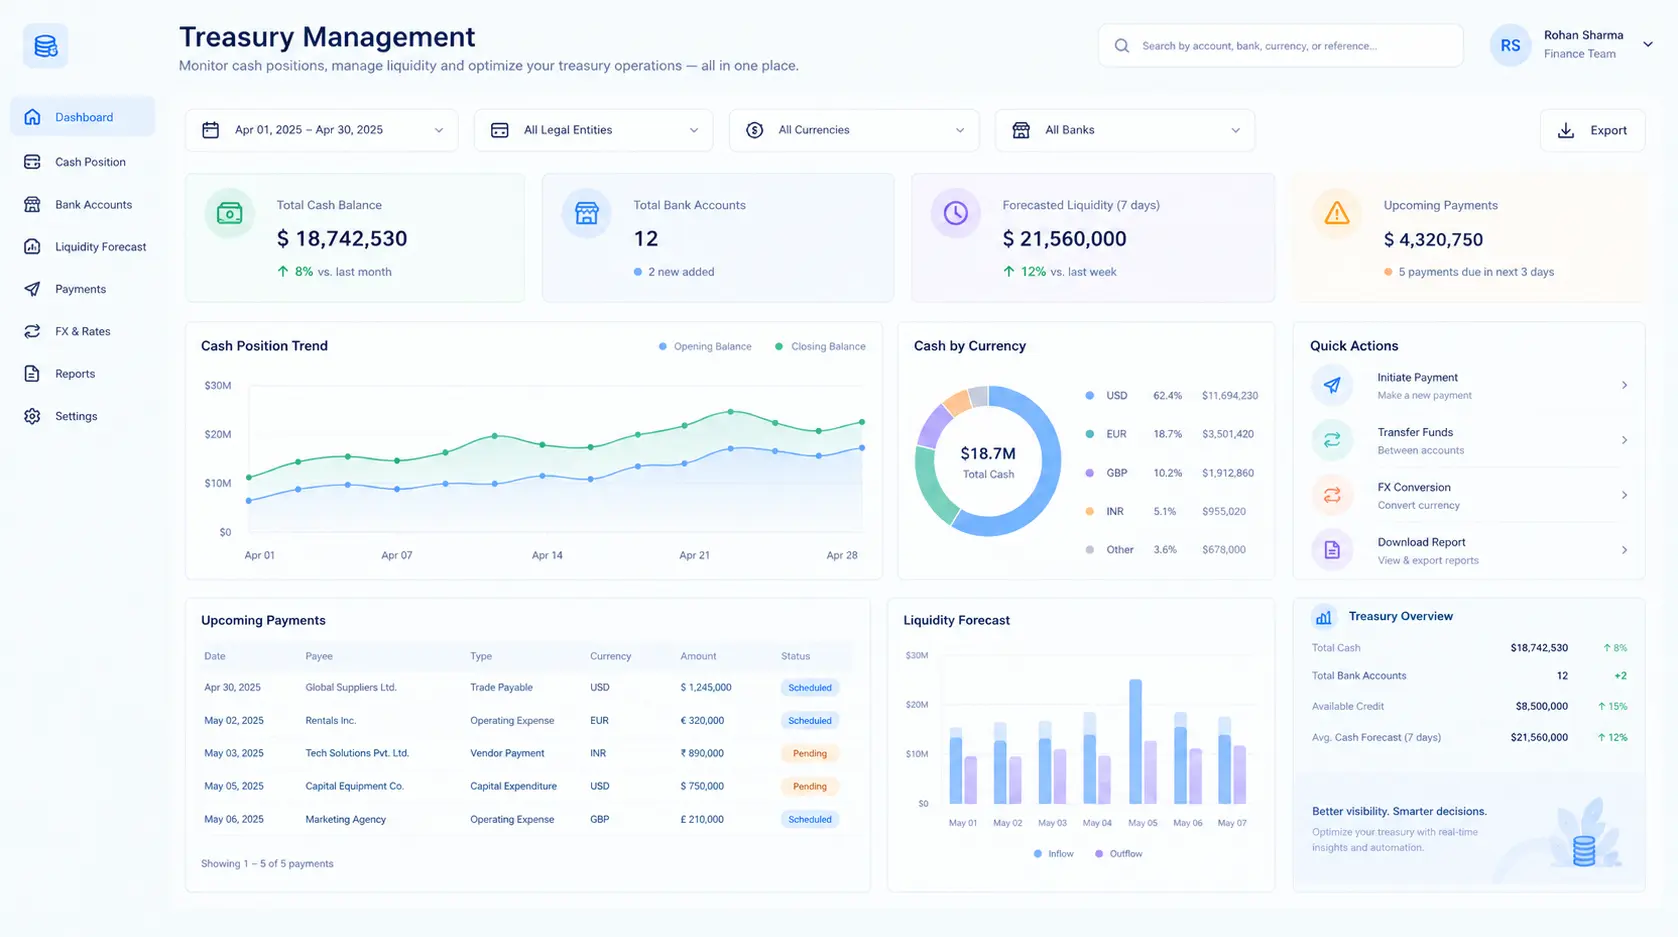
Task: Click the $18.7M donut chart center
Action: 988,462
